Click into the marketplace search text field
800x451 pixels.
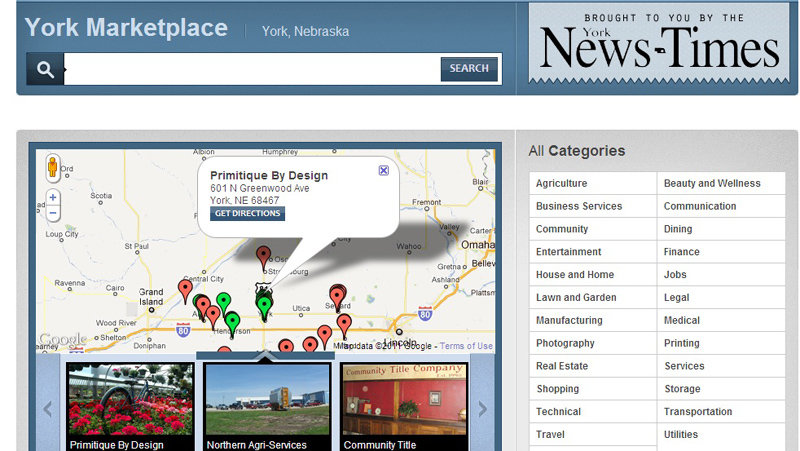(252, 69)
